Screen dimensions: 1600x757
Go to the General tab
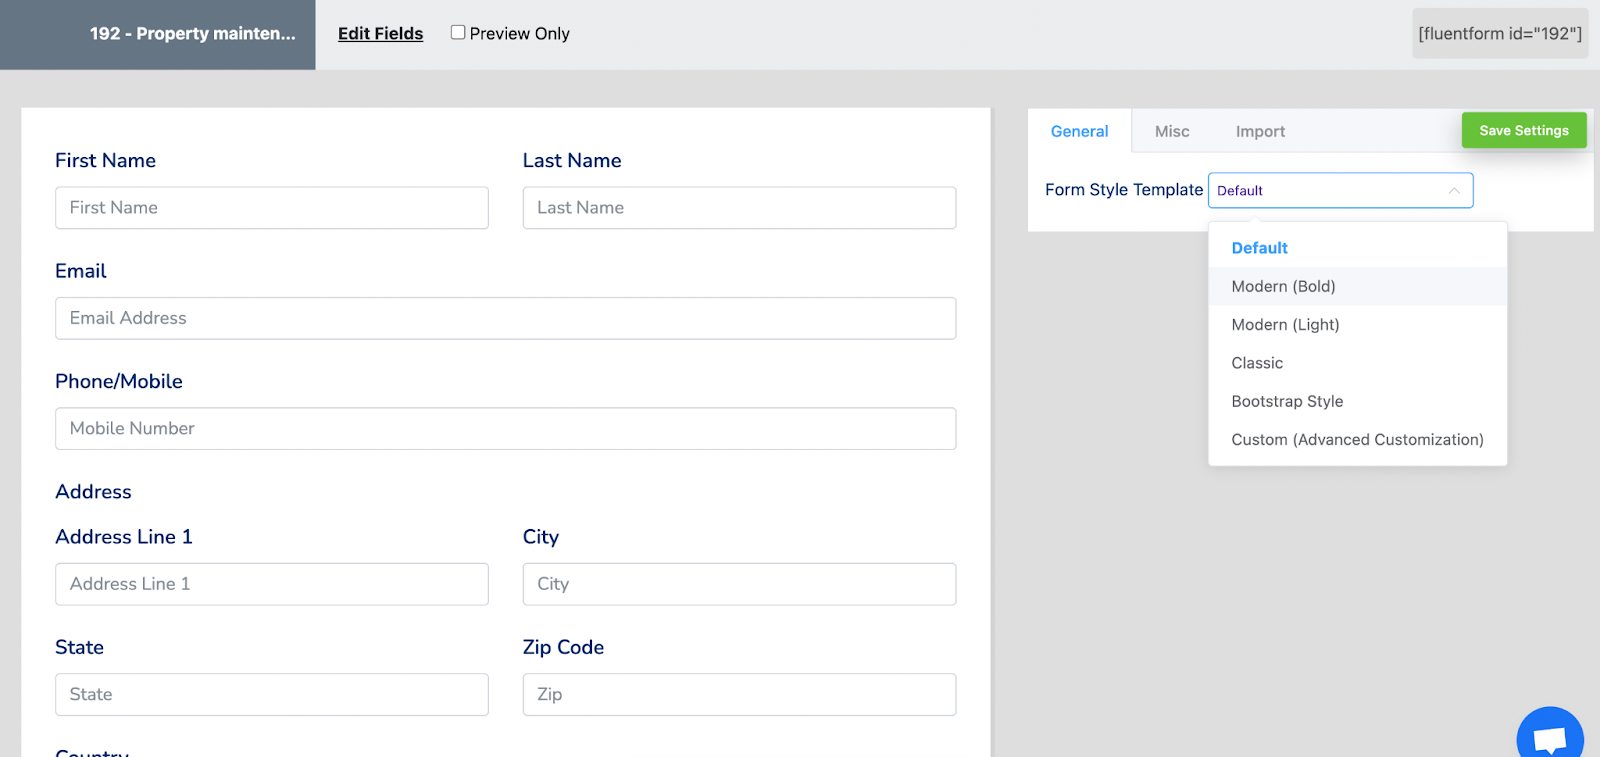tap(1079, 131)
